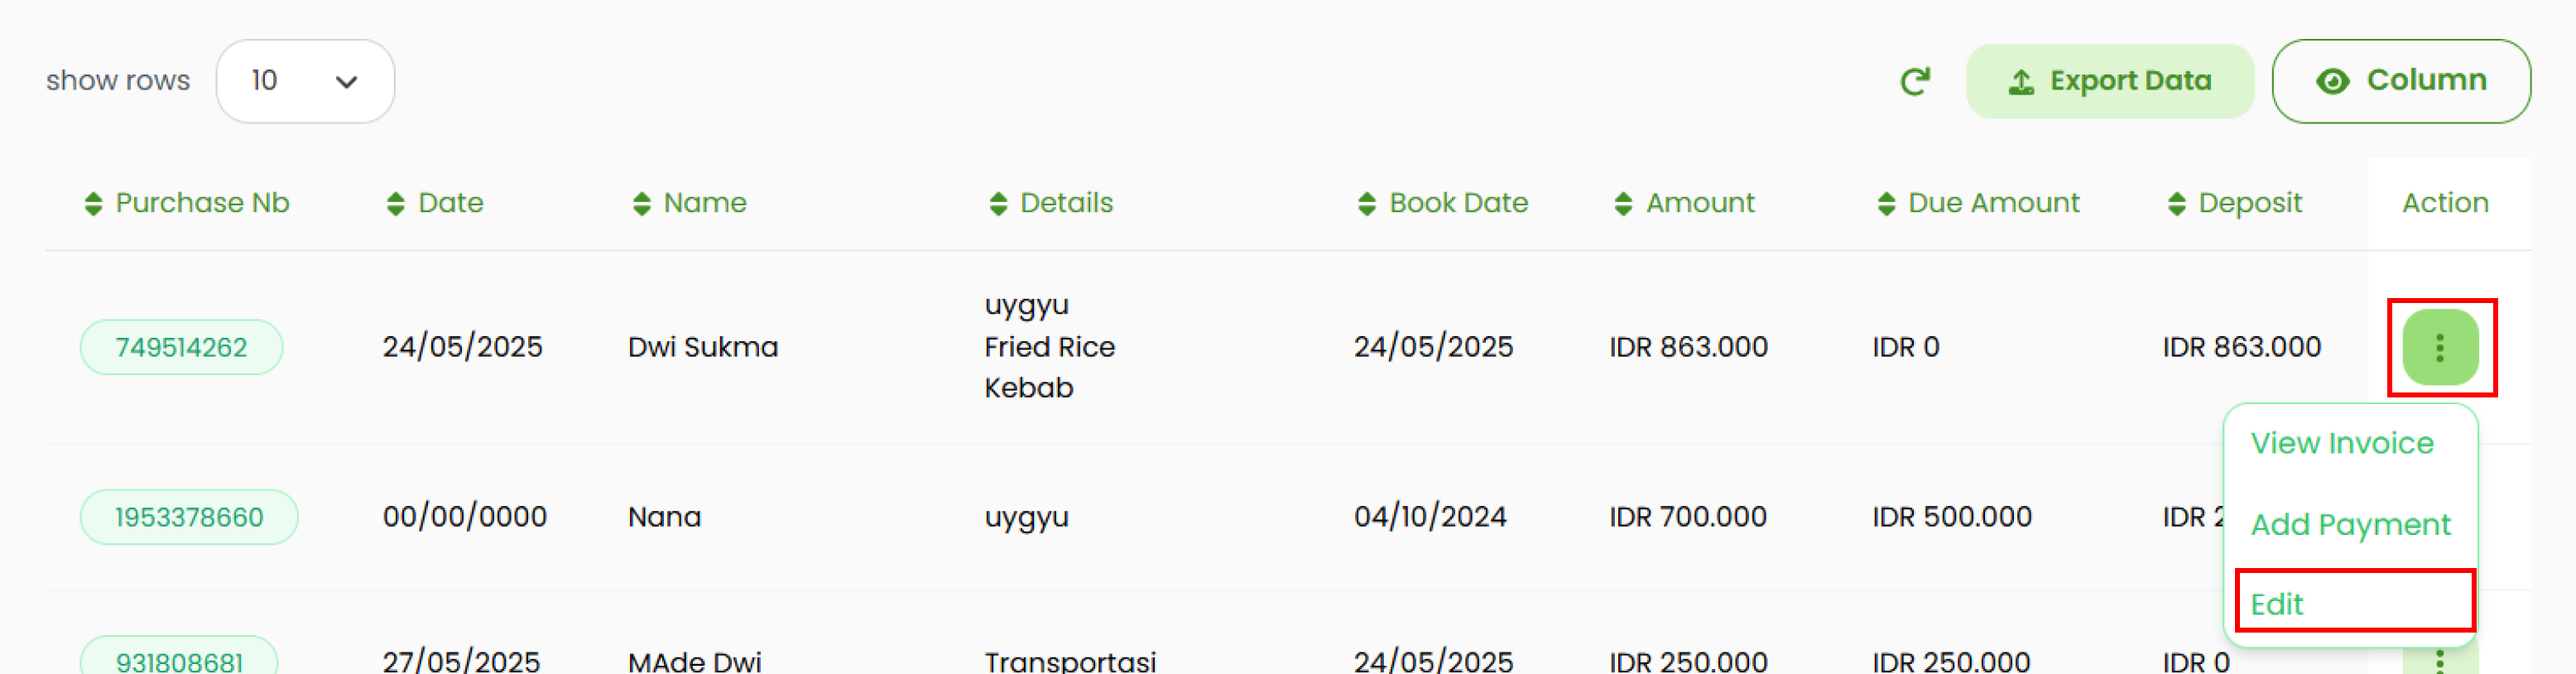Sort by Purchase Nb column arrows
This screenshot has height=674, width=2576.
coord(93,204)
